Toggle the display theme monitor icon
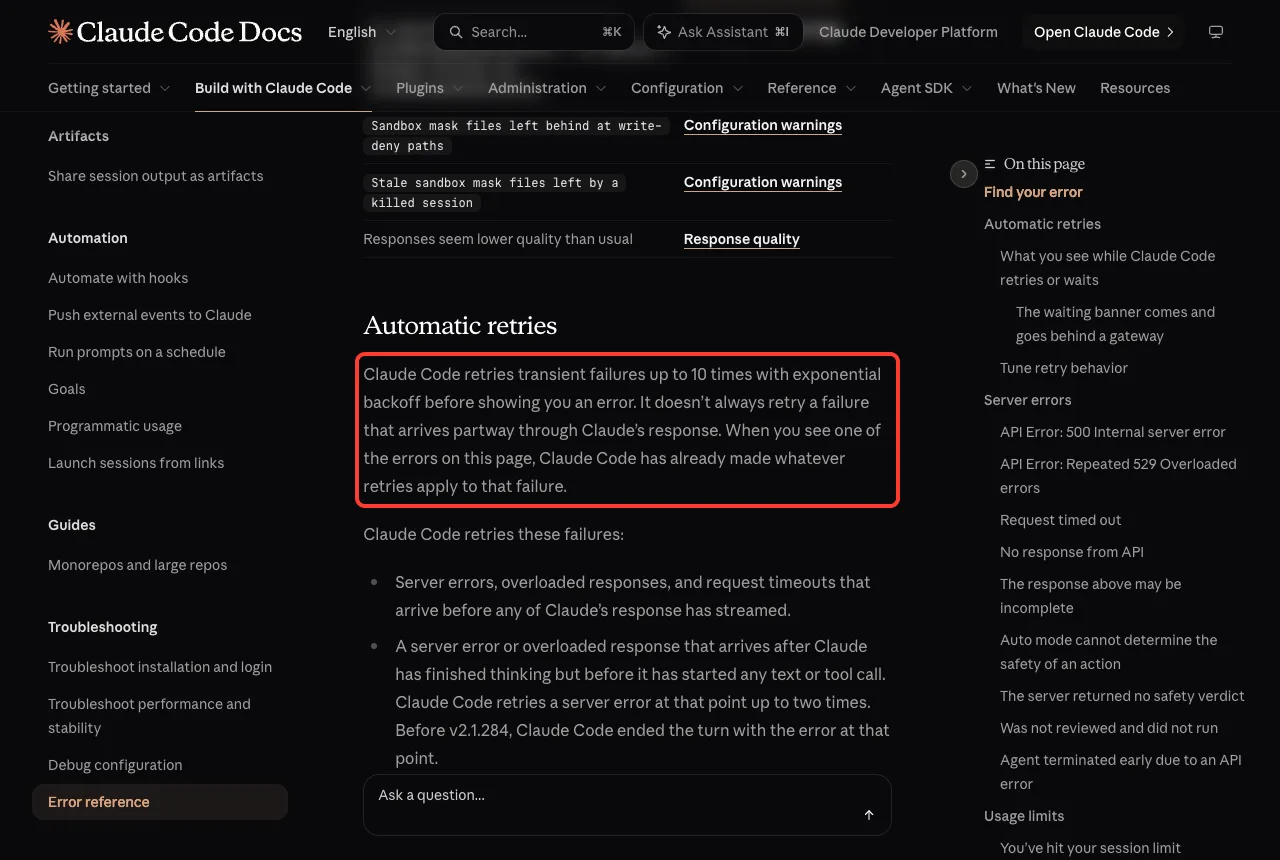 [x=1216, y=32]
